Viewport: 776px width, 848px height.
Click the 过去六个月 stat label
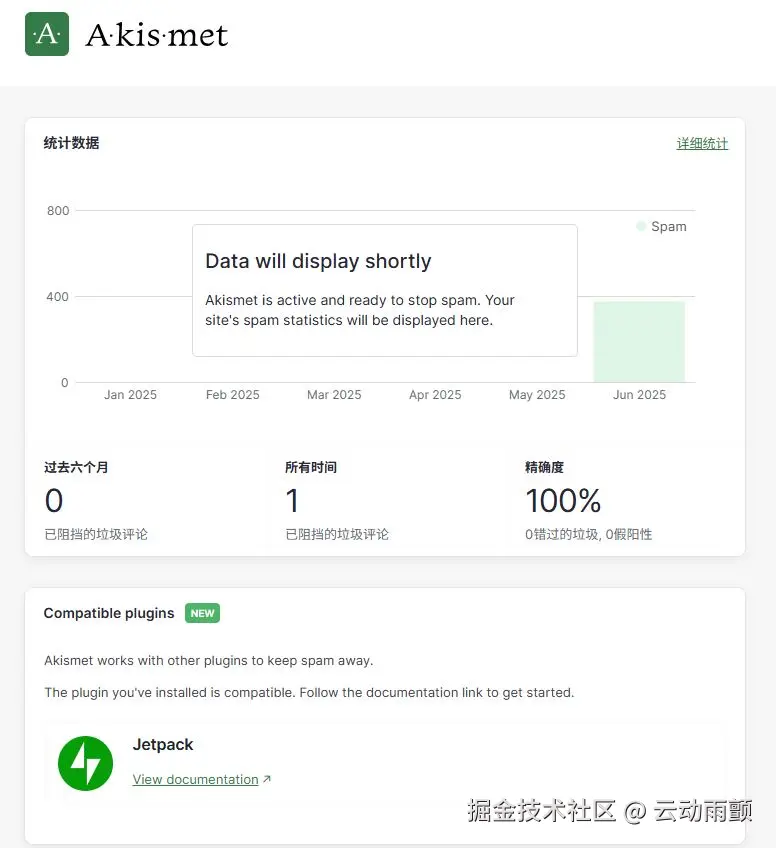[x=76, y=467]
